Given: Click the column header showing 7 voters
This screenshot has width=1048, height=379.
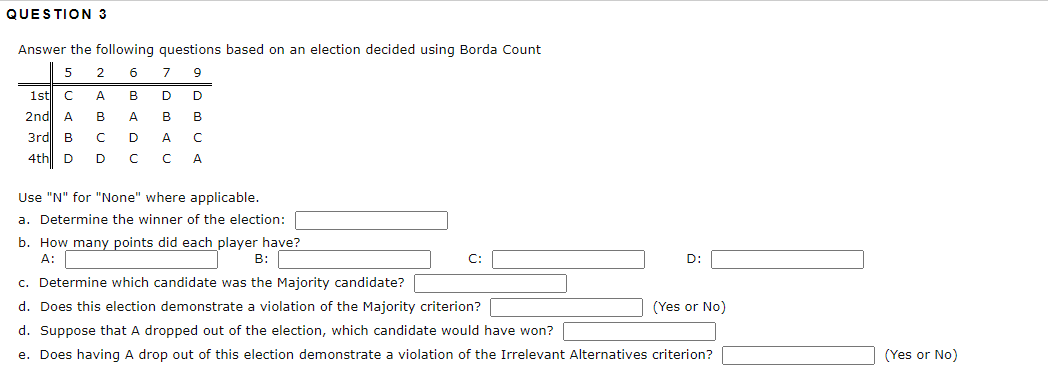Looking at the screenshot, I should pos(165,72).
